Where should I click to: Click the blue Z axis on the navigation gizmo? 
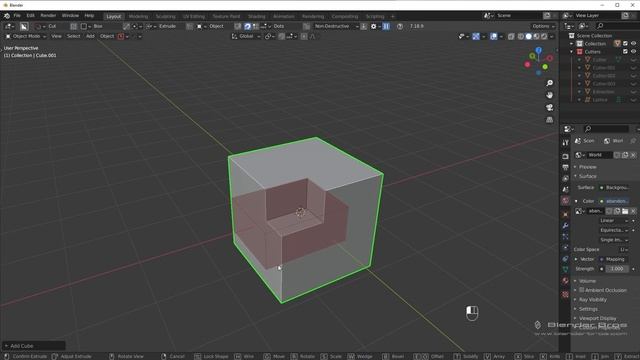click(539, 50)
